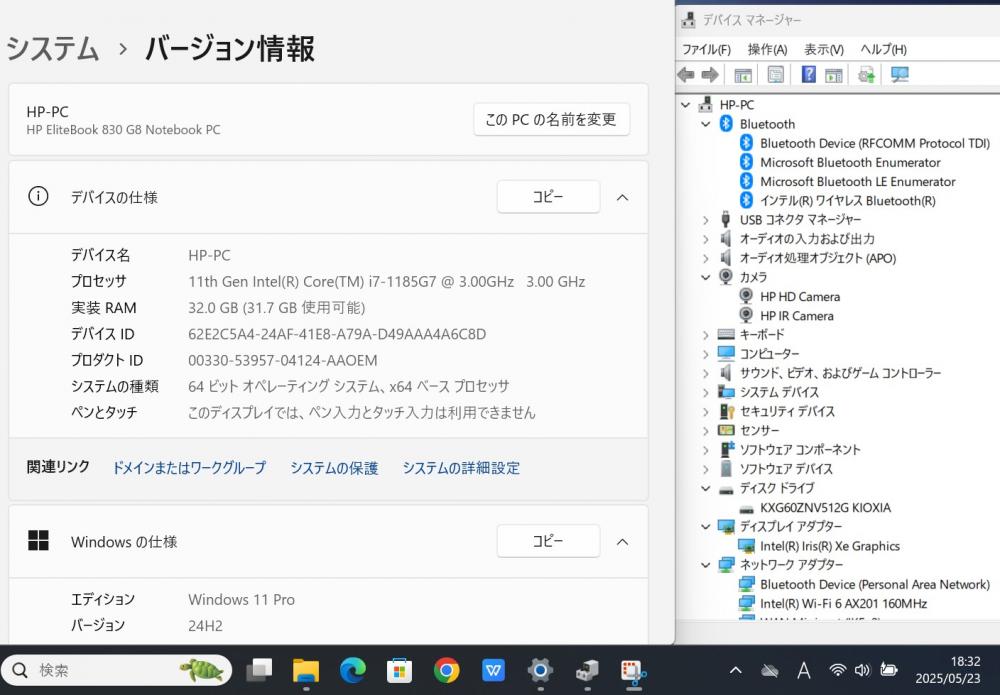Open the ファイル(F) menu
Image resolution: width=1000 pixels, height=695 pixels.
pos(706,49)
